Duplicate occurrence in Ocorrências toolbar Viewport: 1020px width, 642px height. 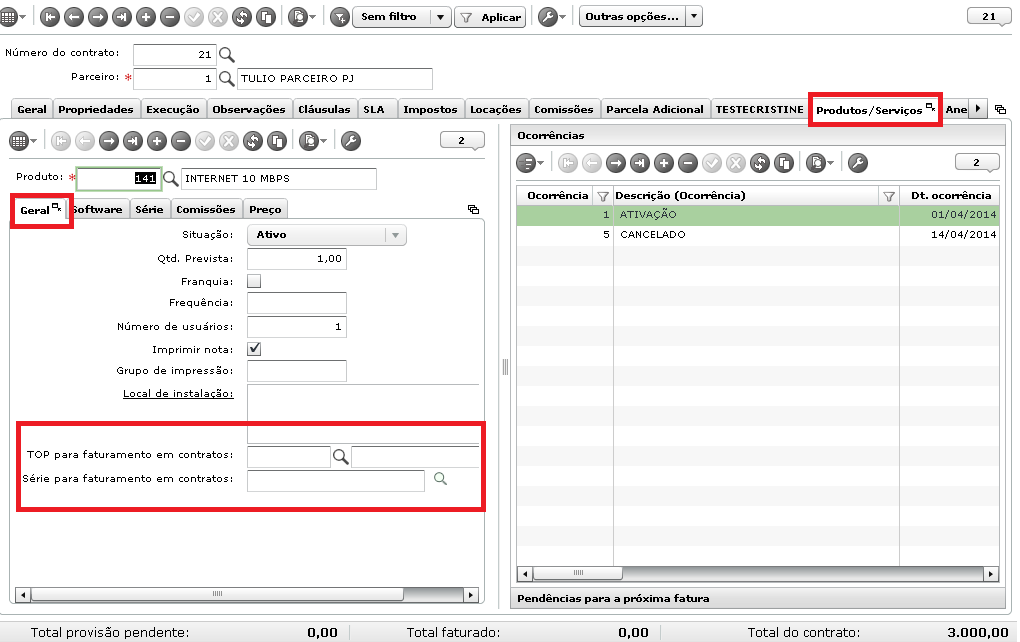click(784, 163)
